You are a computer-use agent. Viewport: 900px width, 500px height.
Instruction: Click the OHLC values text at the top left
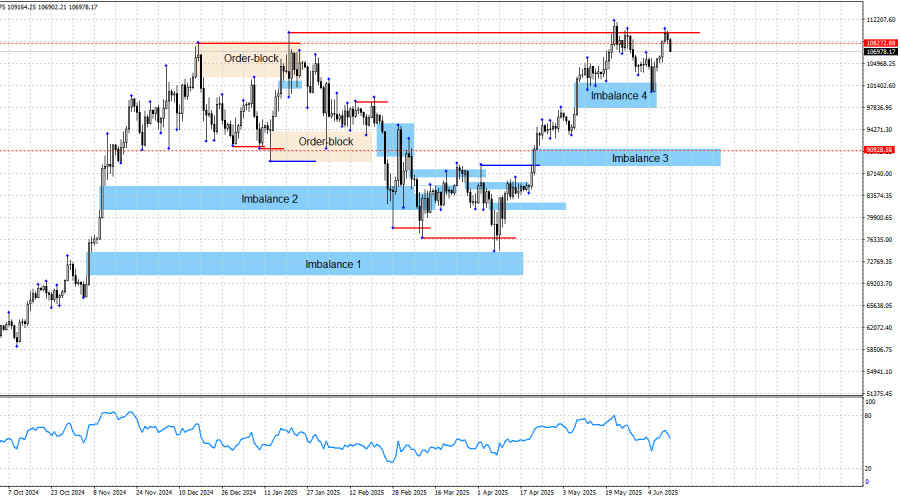point(50,7)
